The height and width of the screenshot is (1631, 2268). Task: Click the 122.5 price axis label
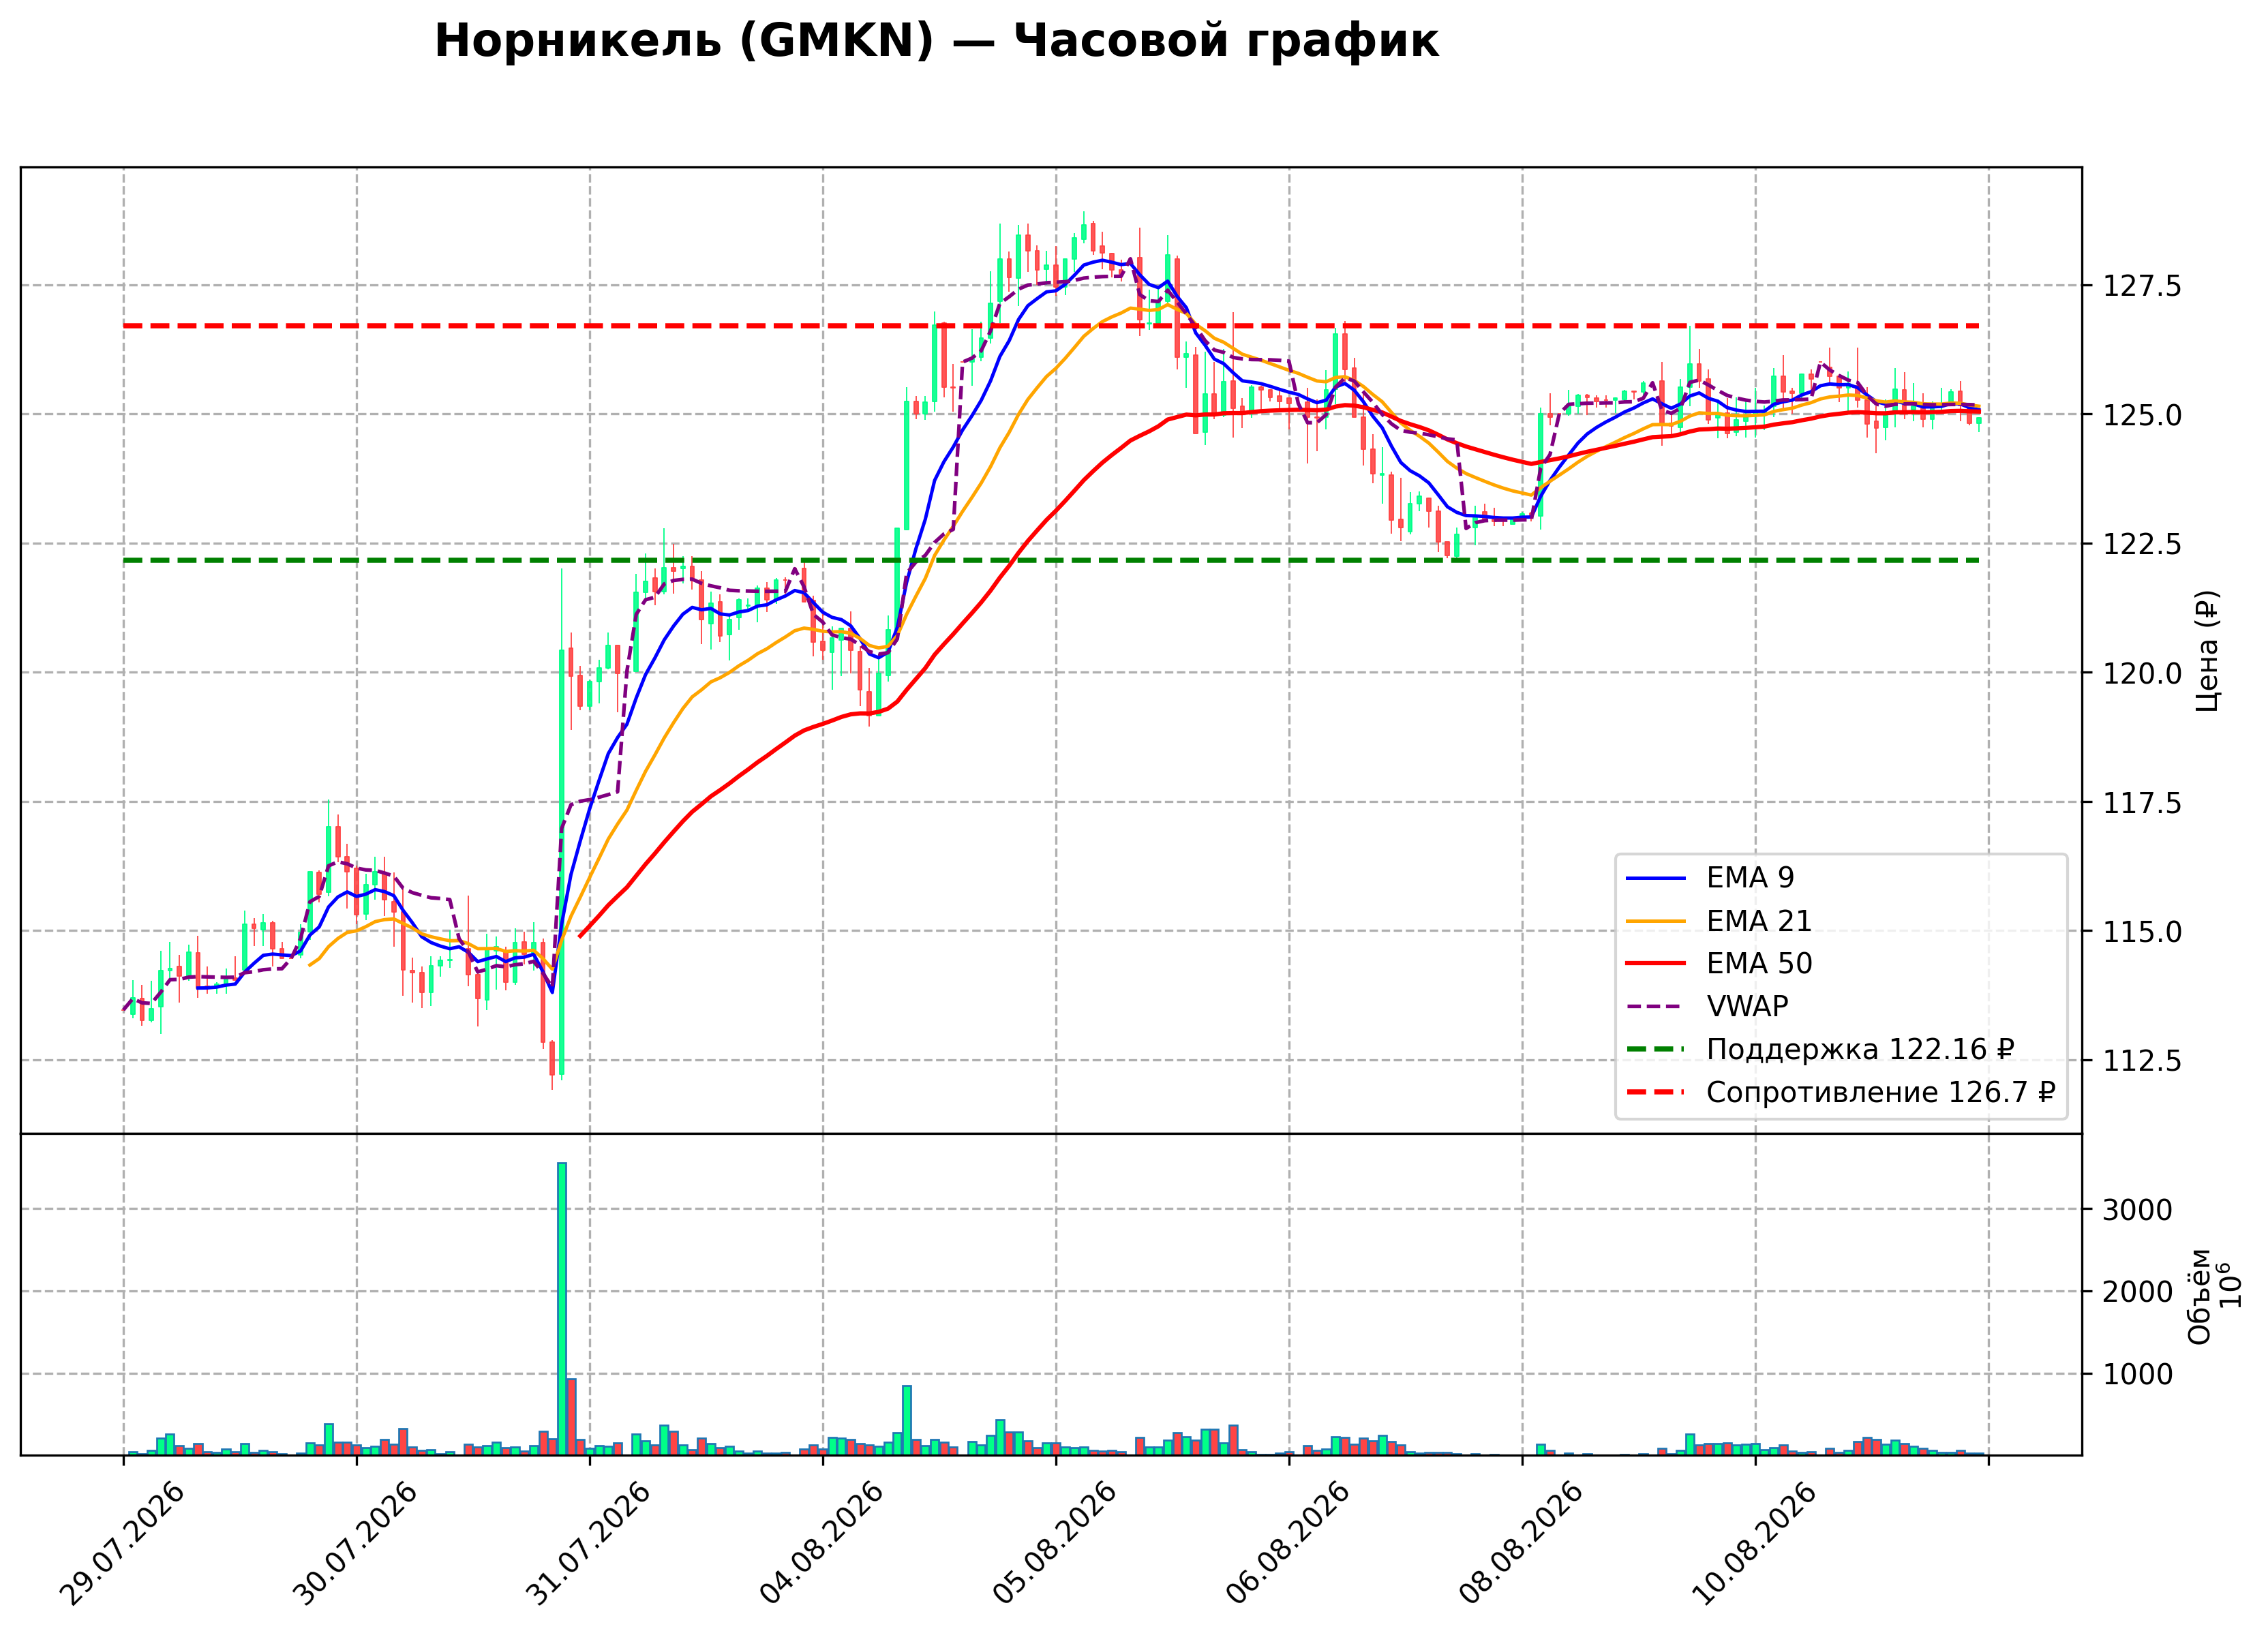2143,544
